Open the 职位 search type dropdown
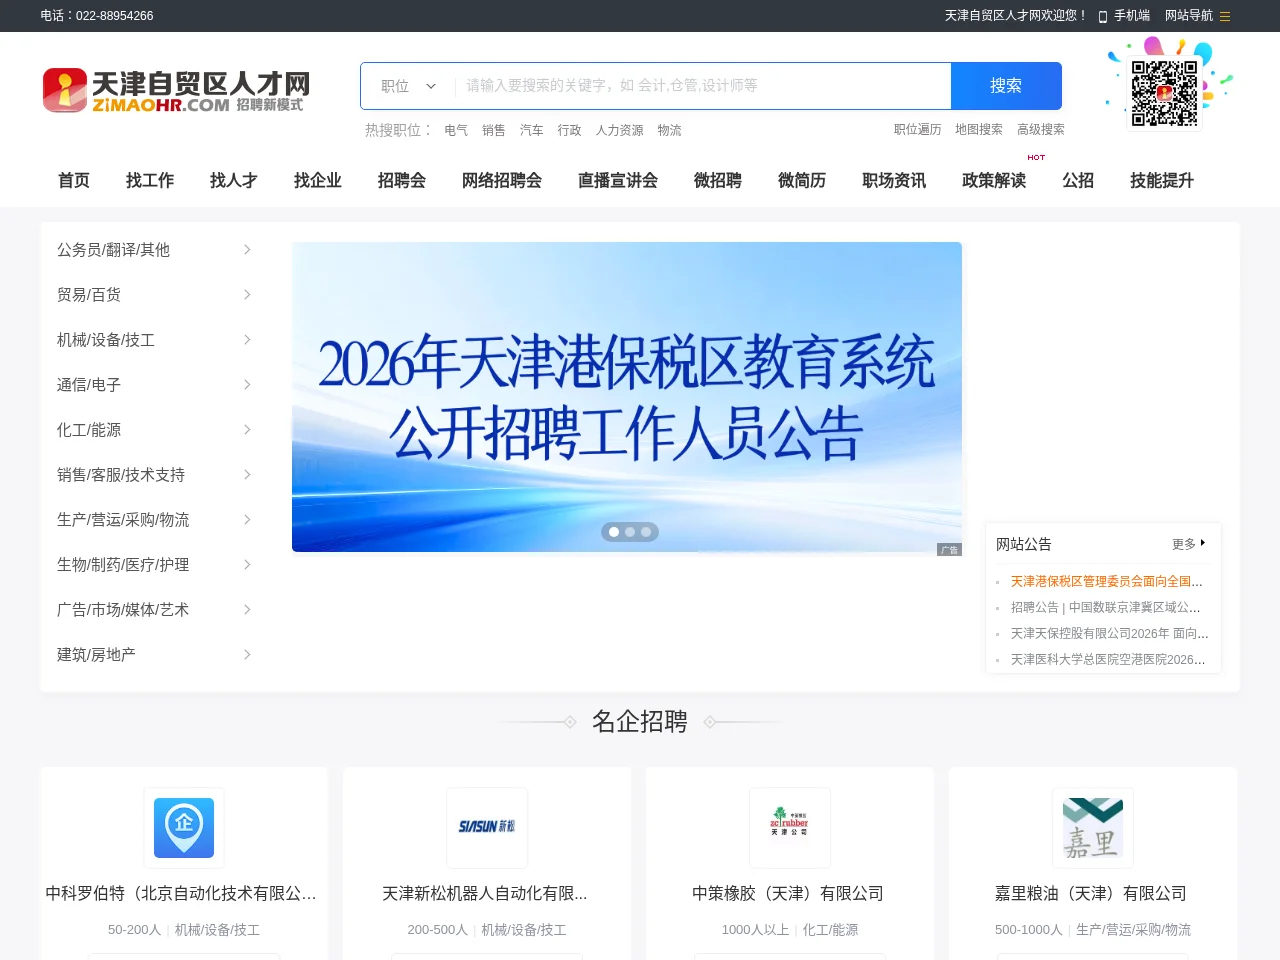 [x=408, y=86]
